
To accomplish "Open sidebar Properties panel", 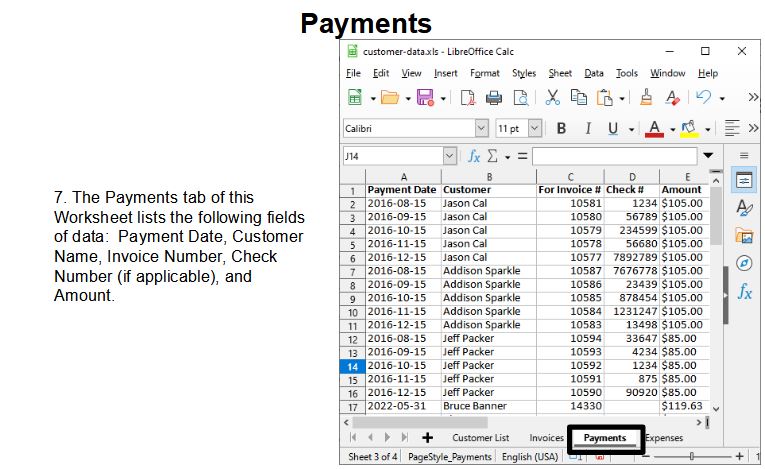I will [x=744, y=181].
